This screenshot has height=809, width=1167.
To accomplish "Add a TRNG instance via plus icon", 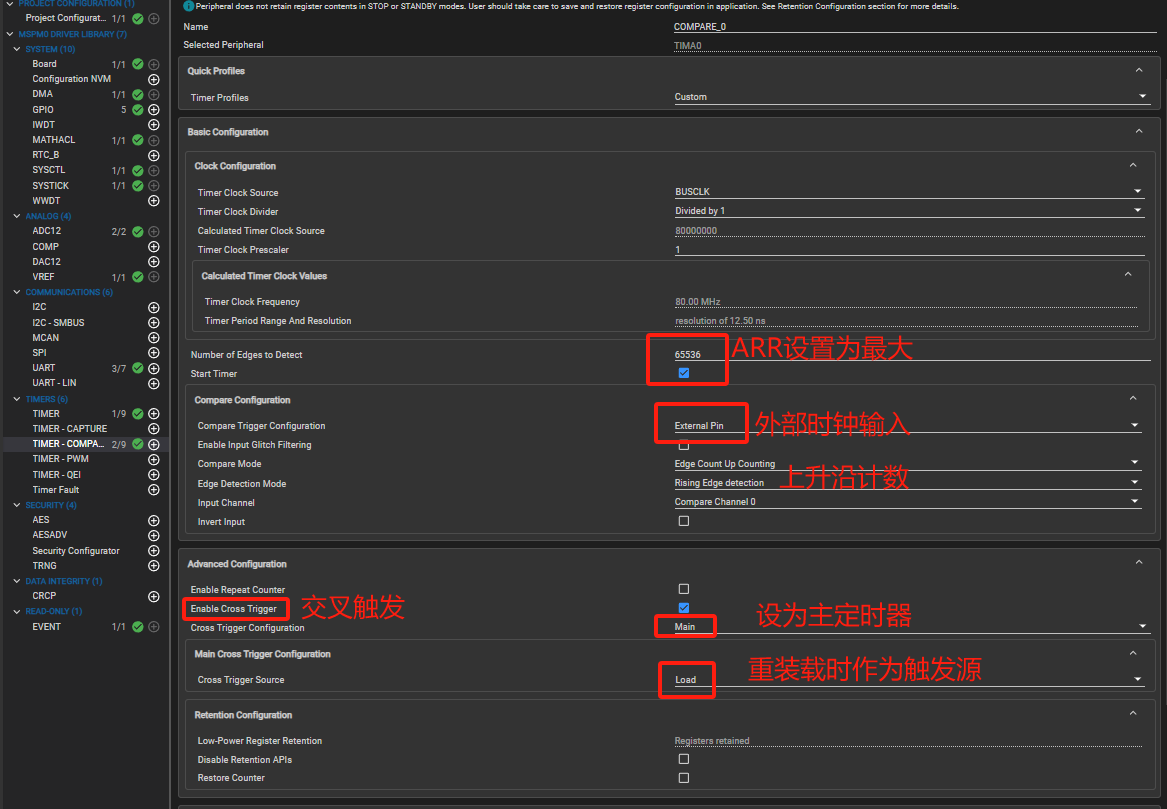I will point(154,566).
